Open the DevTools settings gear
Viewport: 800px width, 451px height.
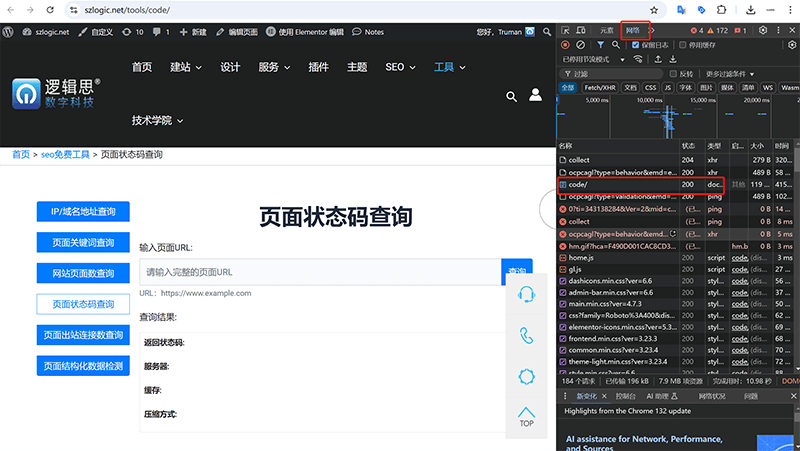click(x=764, y=31)
